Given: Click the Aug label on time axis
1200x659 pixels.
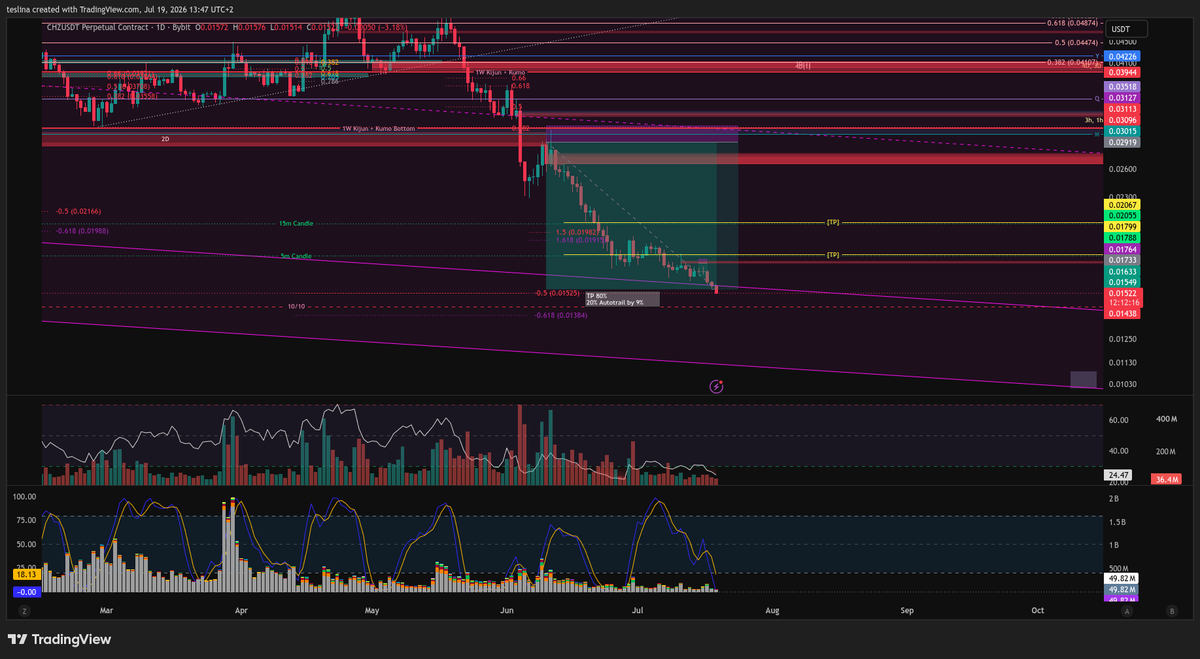Looking at the screenshot, I should point(771,609).
